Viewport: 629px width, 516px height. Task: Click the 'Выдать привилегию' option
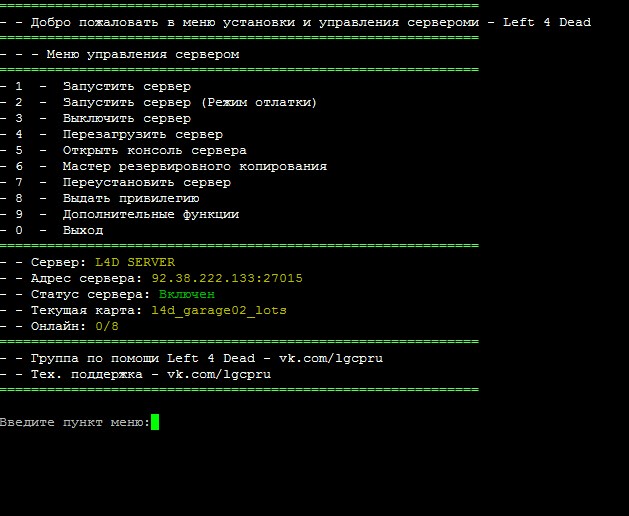[x=130, y=198]
